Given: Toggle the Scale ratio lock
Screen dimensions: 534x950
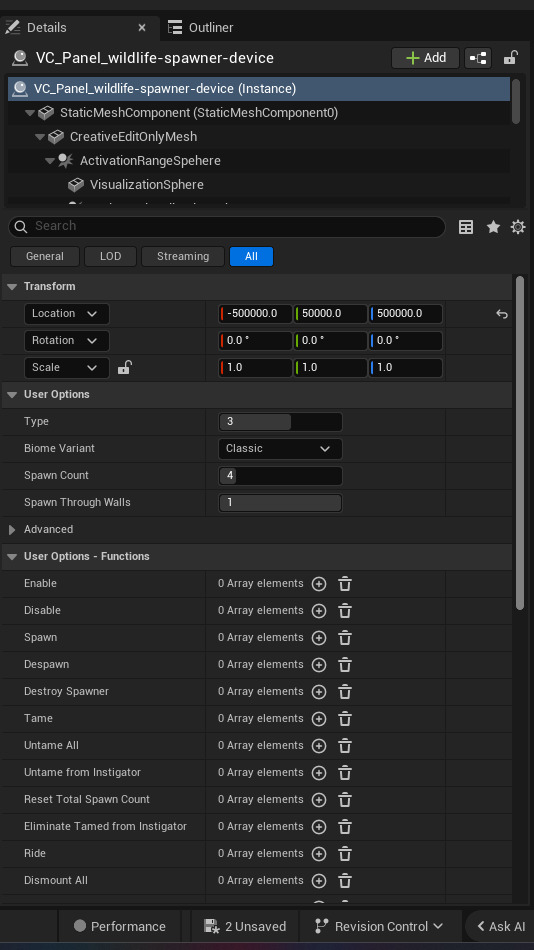Looking at the screenshot, I should pos(124,367).
